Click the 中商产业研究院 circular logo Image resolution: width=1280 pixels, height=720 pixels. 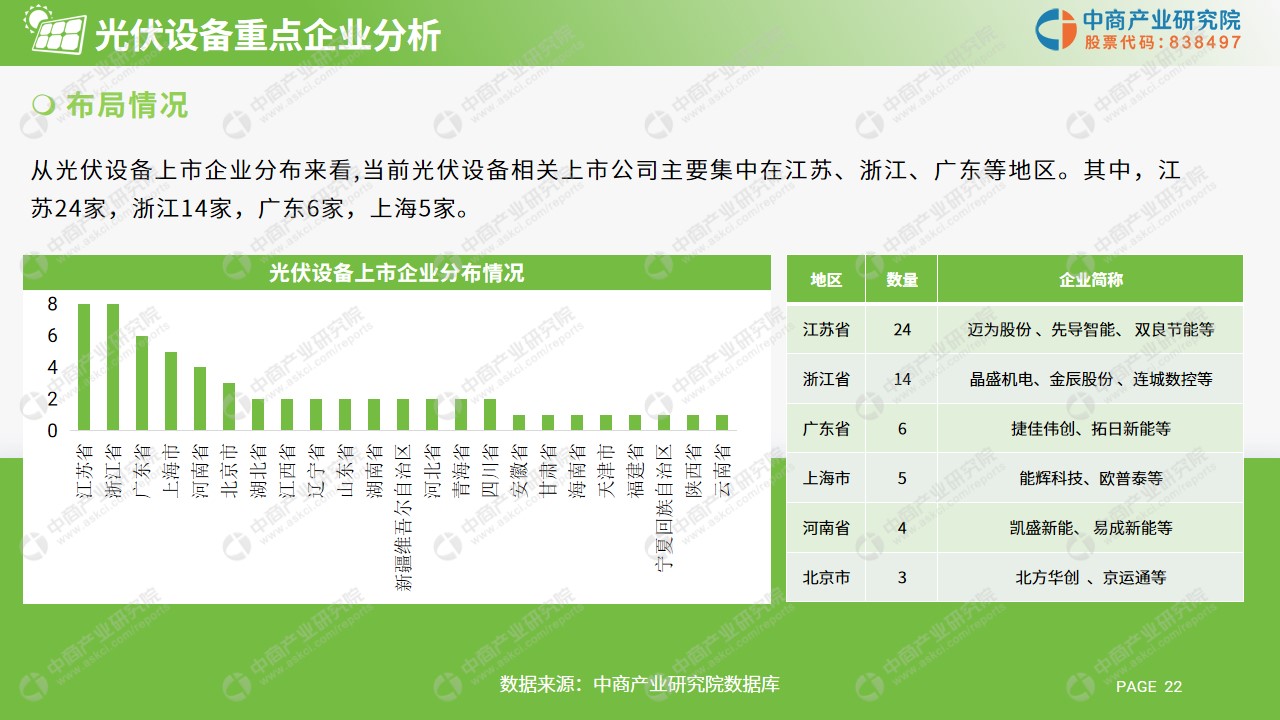pyautogui.click(x=1055, y=29)
